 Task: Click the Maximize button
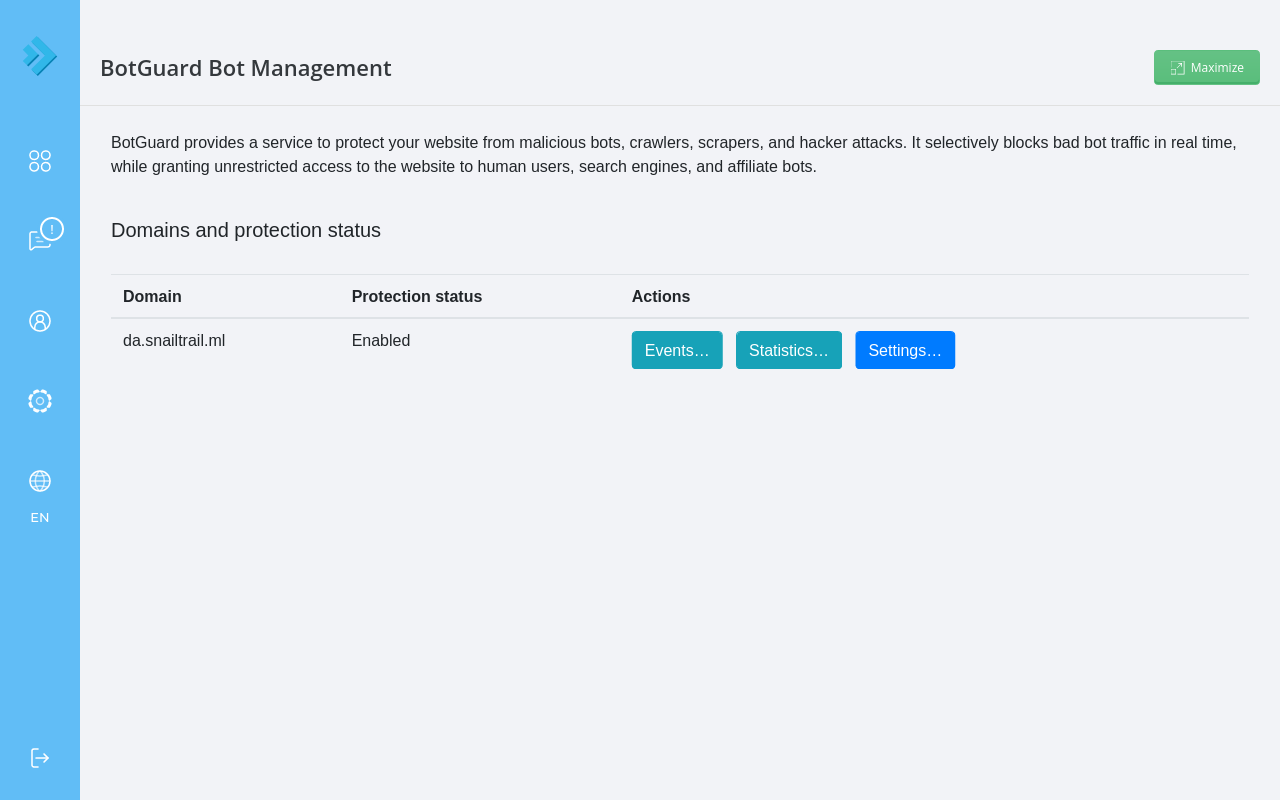click(1207, 67)
